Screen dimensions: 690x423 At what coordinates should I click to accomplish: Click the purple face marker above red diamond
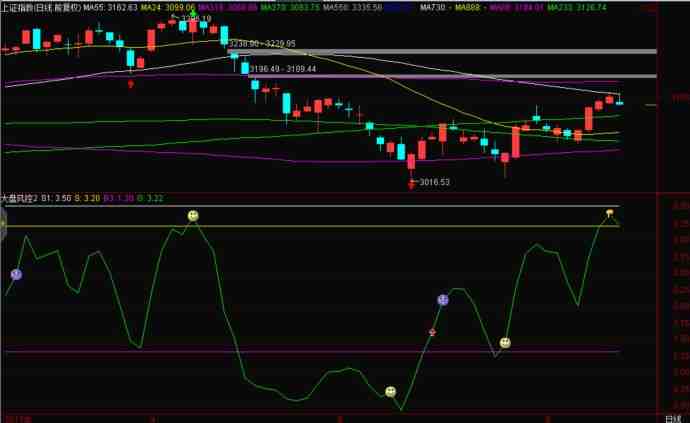coord(443,300)
